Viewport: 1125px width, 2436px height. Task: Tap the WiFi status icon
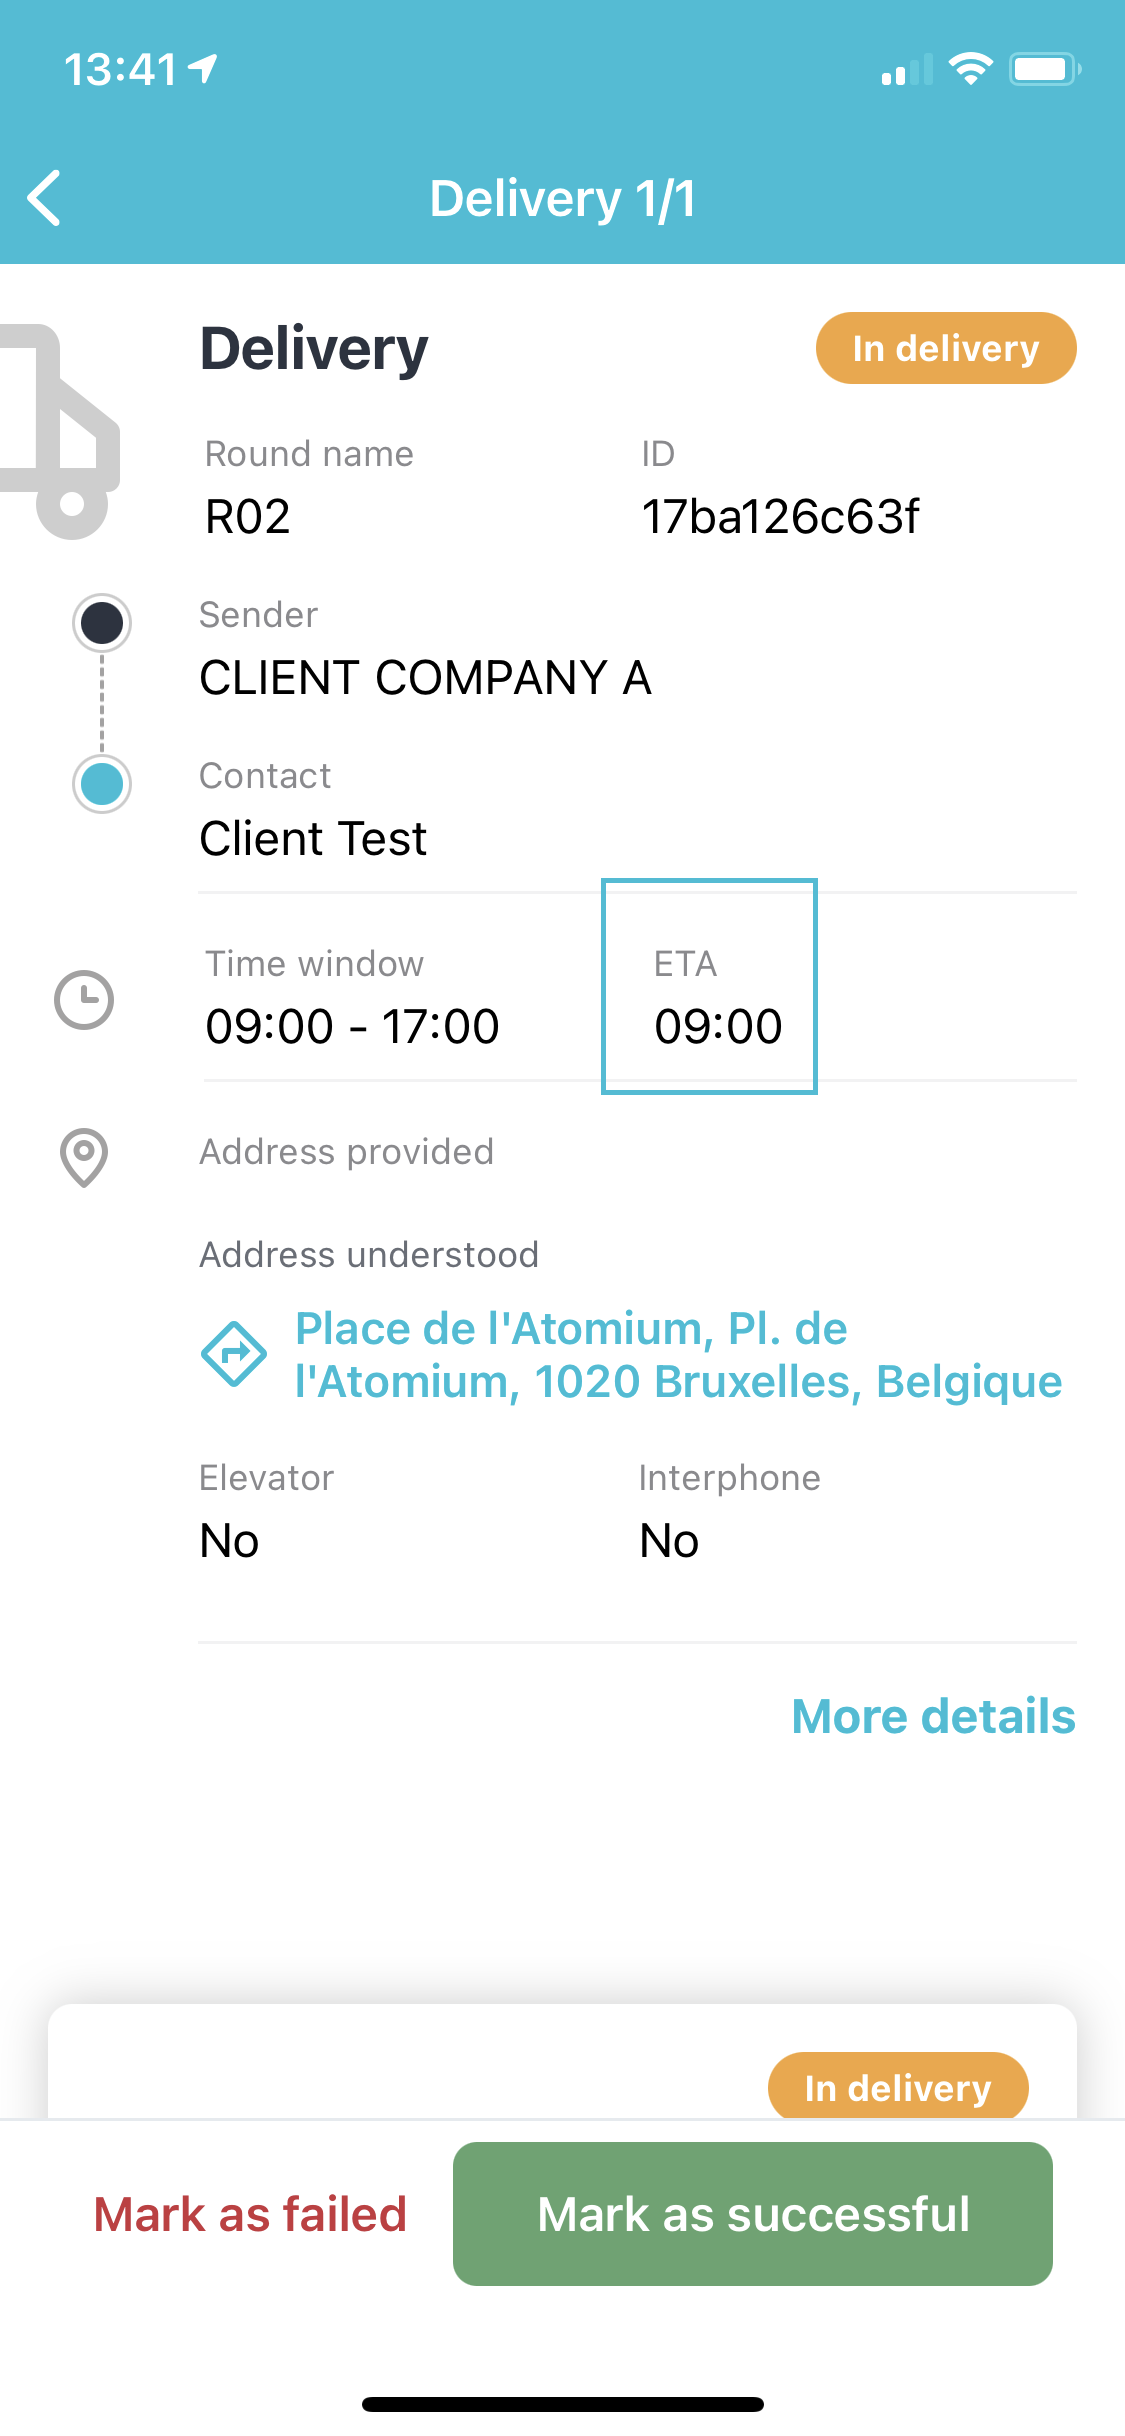coord(970,69)
